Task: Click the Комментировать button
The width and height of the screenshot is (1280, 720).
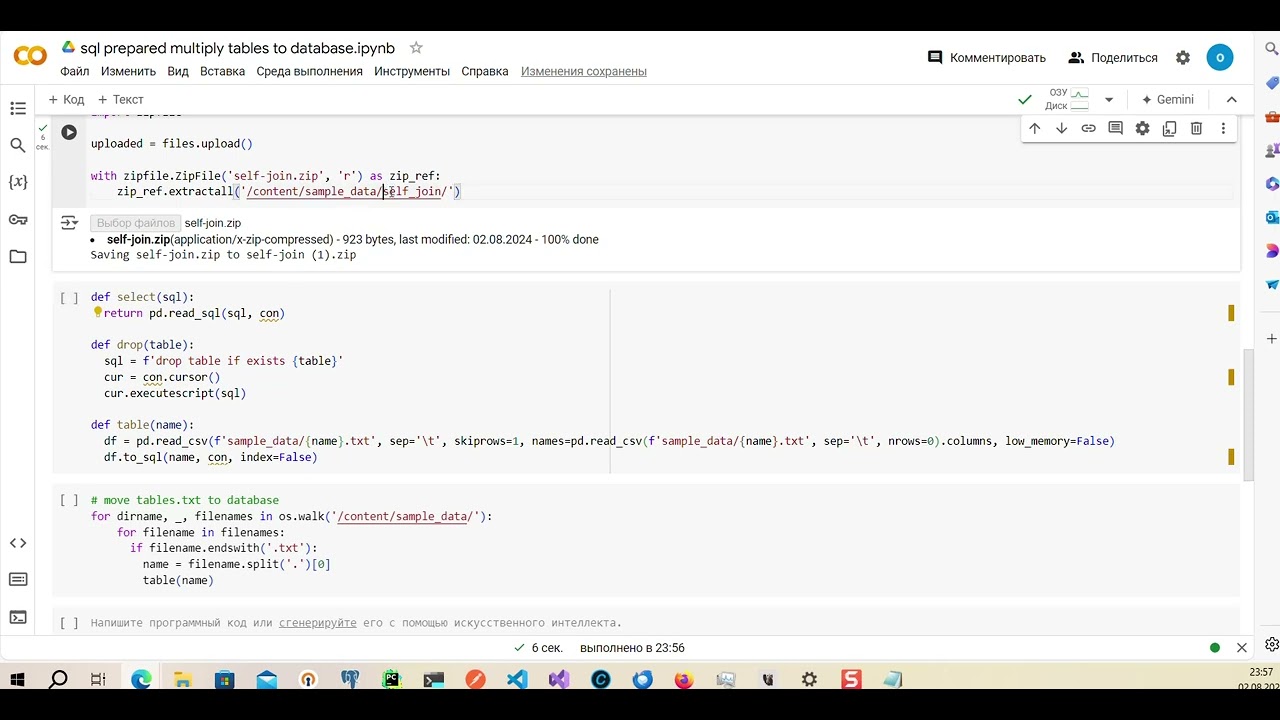Action: tap(987, 58)
